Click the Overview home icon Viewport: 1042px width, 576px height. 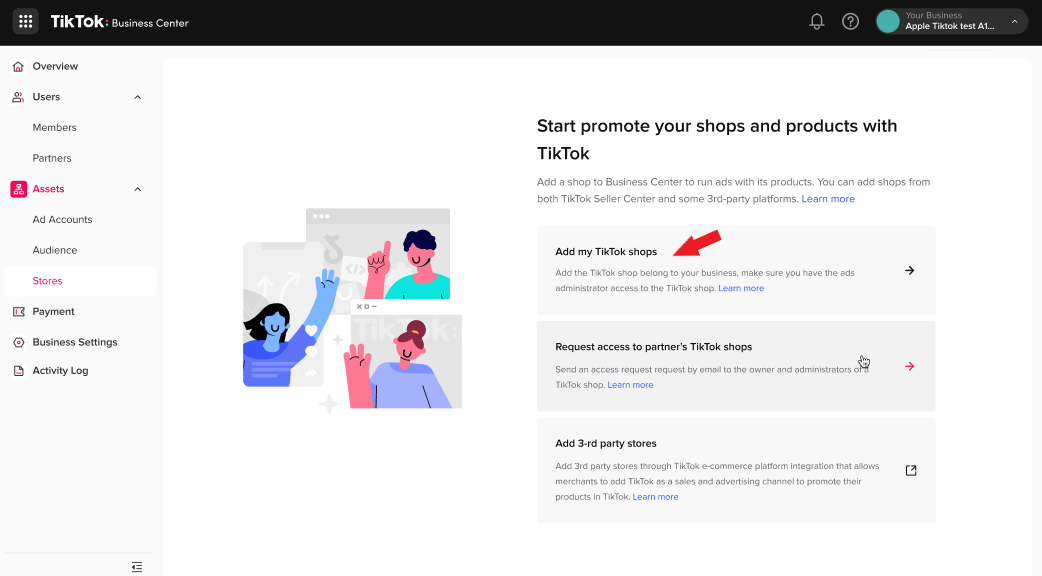click(x=18, y=67)
